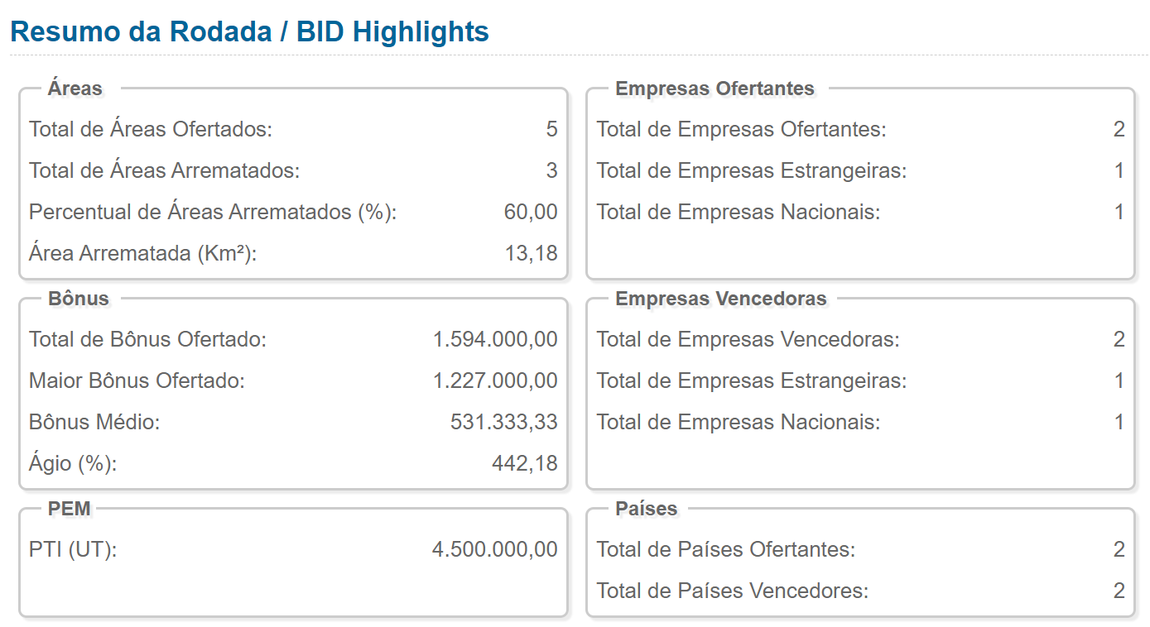Click the 60,00 percentual value
This screenshot has height=627, width=1150.
pos(530,212)
